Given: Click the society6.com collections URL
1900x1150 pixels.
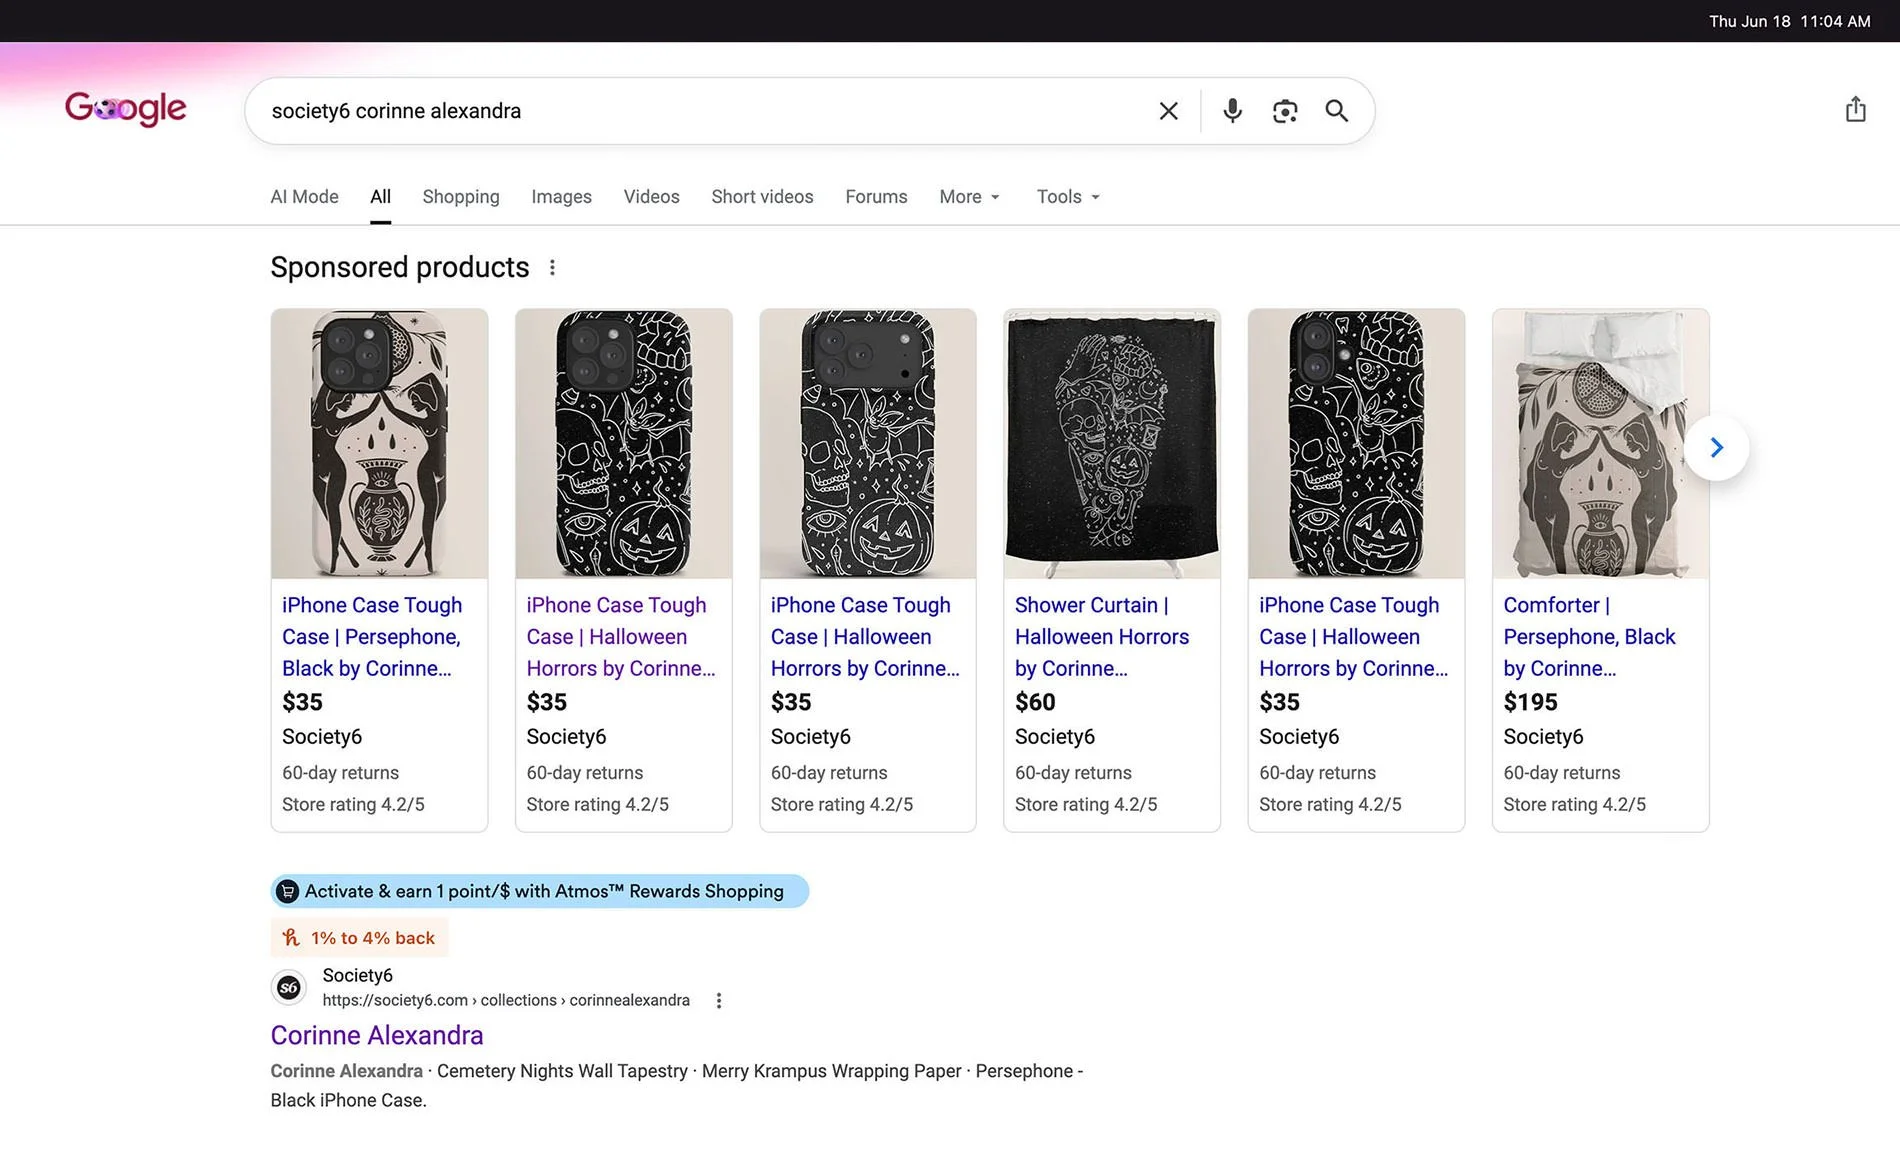Looking at the screenshot, I should pyautogui.click(x=506, y=1000).
